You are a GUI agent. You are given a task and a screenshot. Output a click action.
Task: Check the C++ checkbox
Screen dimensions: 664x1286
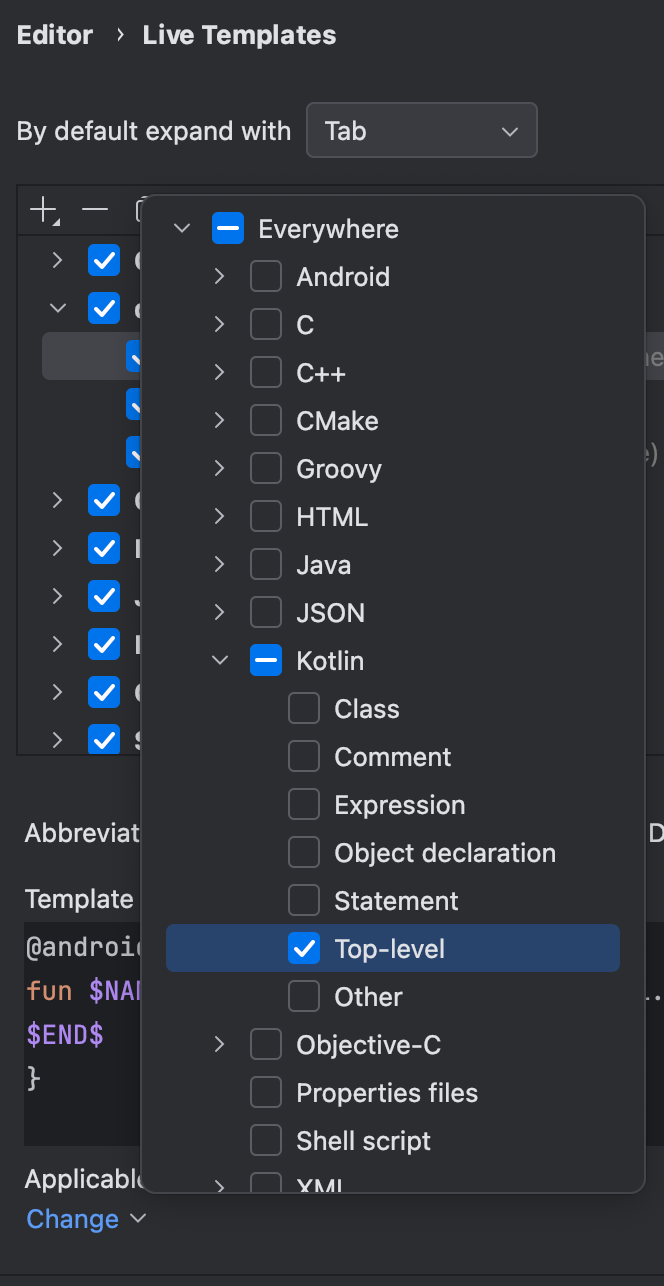pyautogui.click(x=266, y=373)
